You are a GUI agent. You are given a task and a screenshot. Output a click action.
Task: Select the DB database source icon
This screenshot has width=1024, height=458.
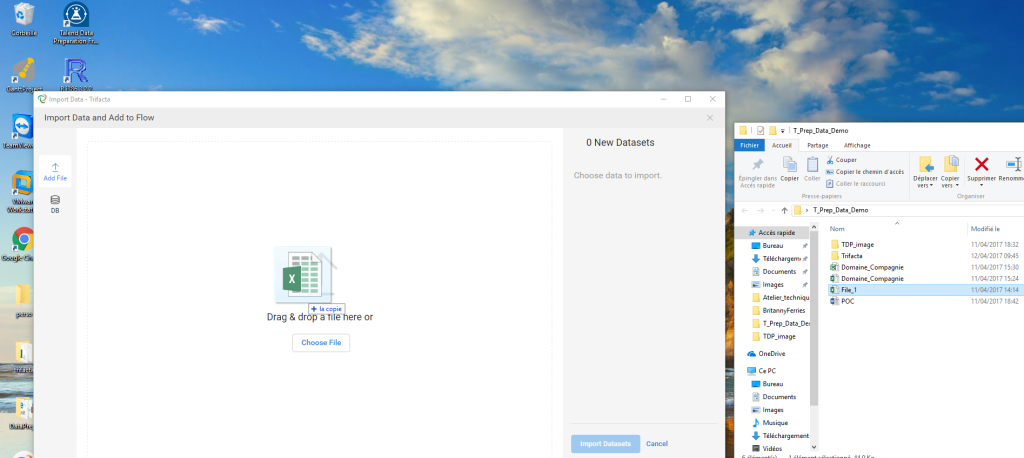[54, 200]
